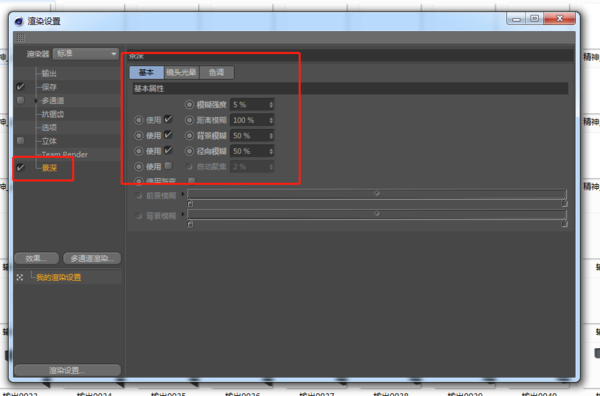This screenshot has width=600, height=396.
Task: Switch to the 镜头光晕 tab
Action: coord(181,72)
